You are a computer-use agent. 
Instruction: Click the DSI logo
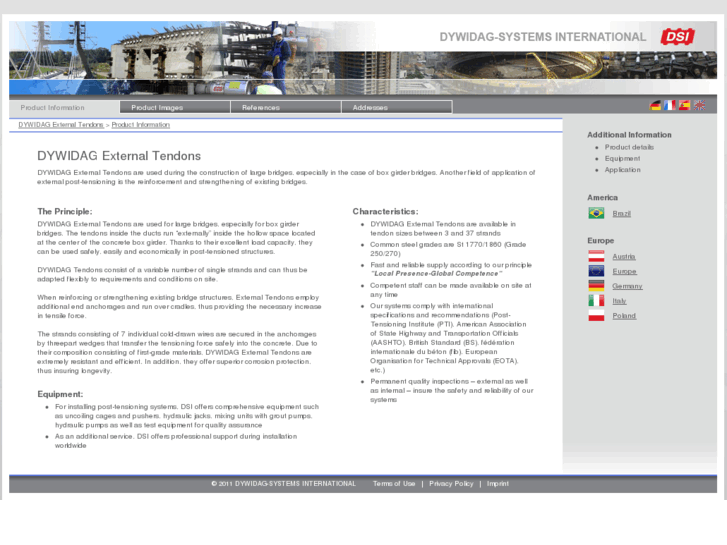coord(678,36)
